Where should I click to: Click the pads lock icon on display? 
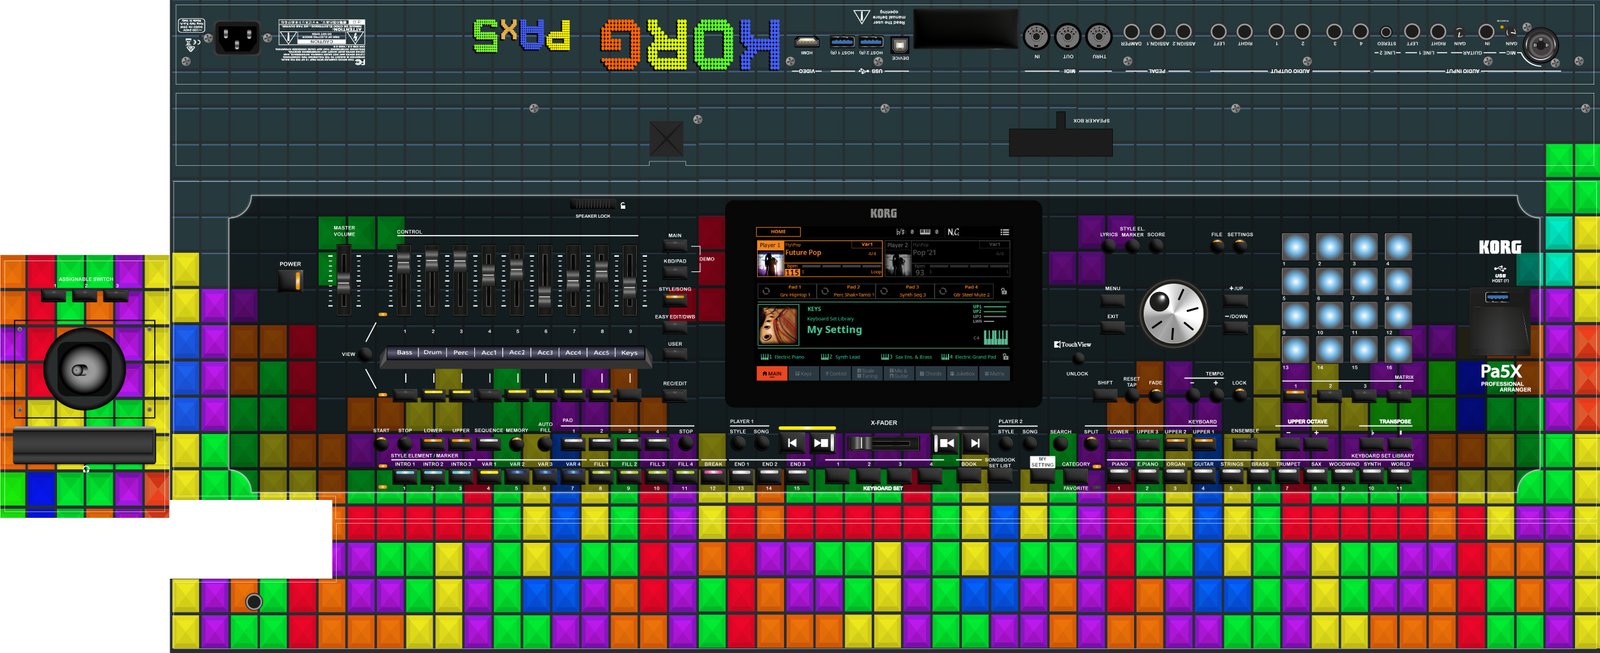pyautogui.click(x=1003, y=291)
